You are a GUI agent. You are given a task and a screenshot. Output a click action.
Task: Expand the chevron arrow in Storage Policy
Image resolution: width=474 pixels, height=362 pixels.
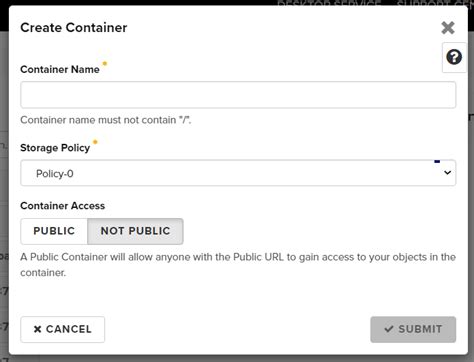pos(447,173)
